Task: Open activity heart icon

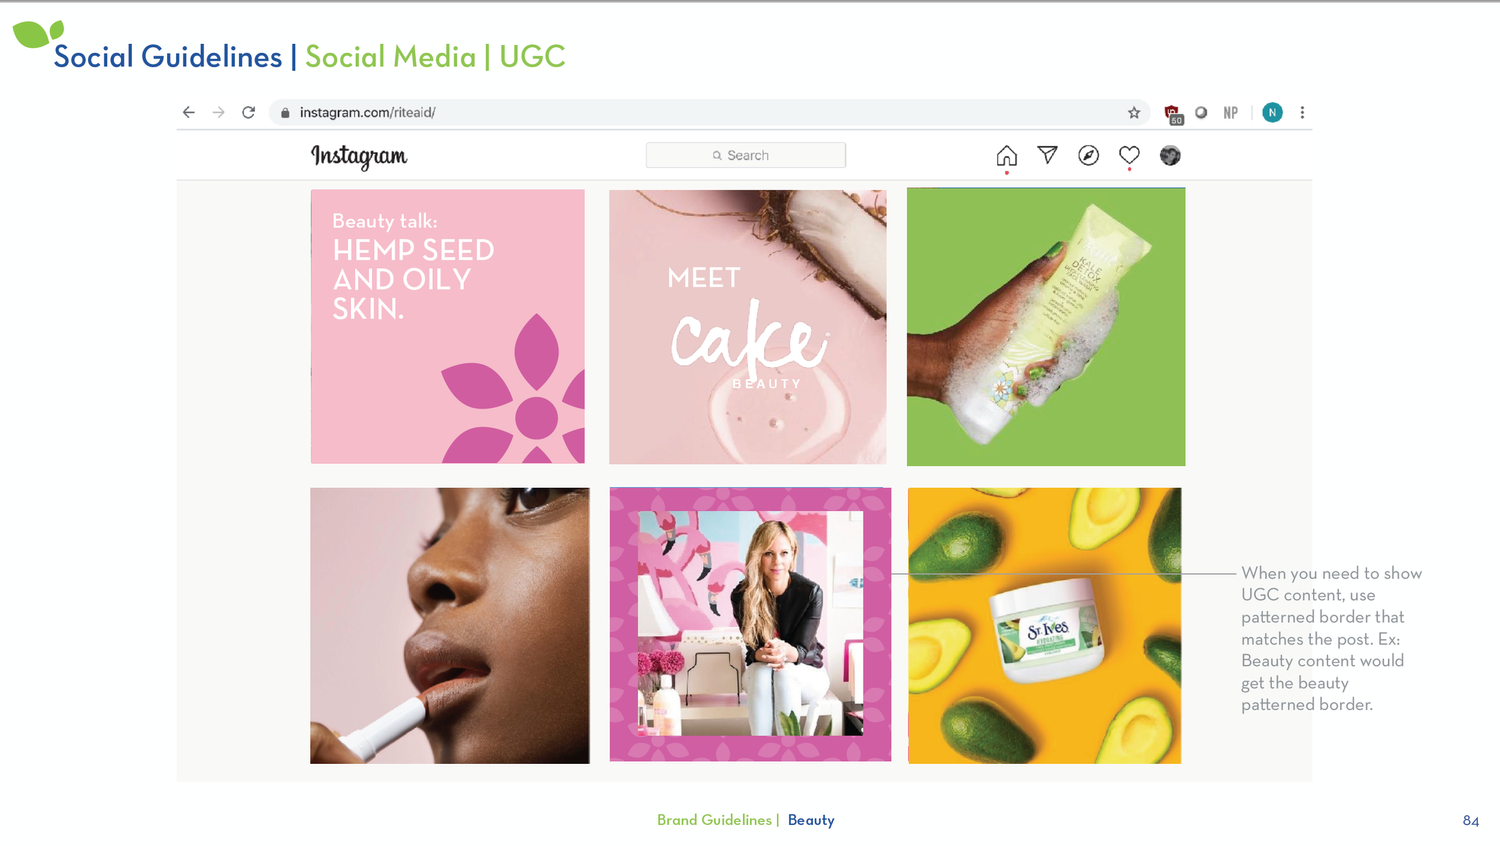Action: click(1129, 155)
